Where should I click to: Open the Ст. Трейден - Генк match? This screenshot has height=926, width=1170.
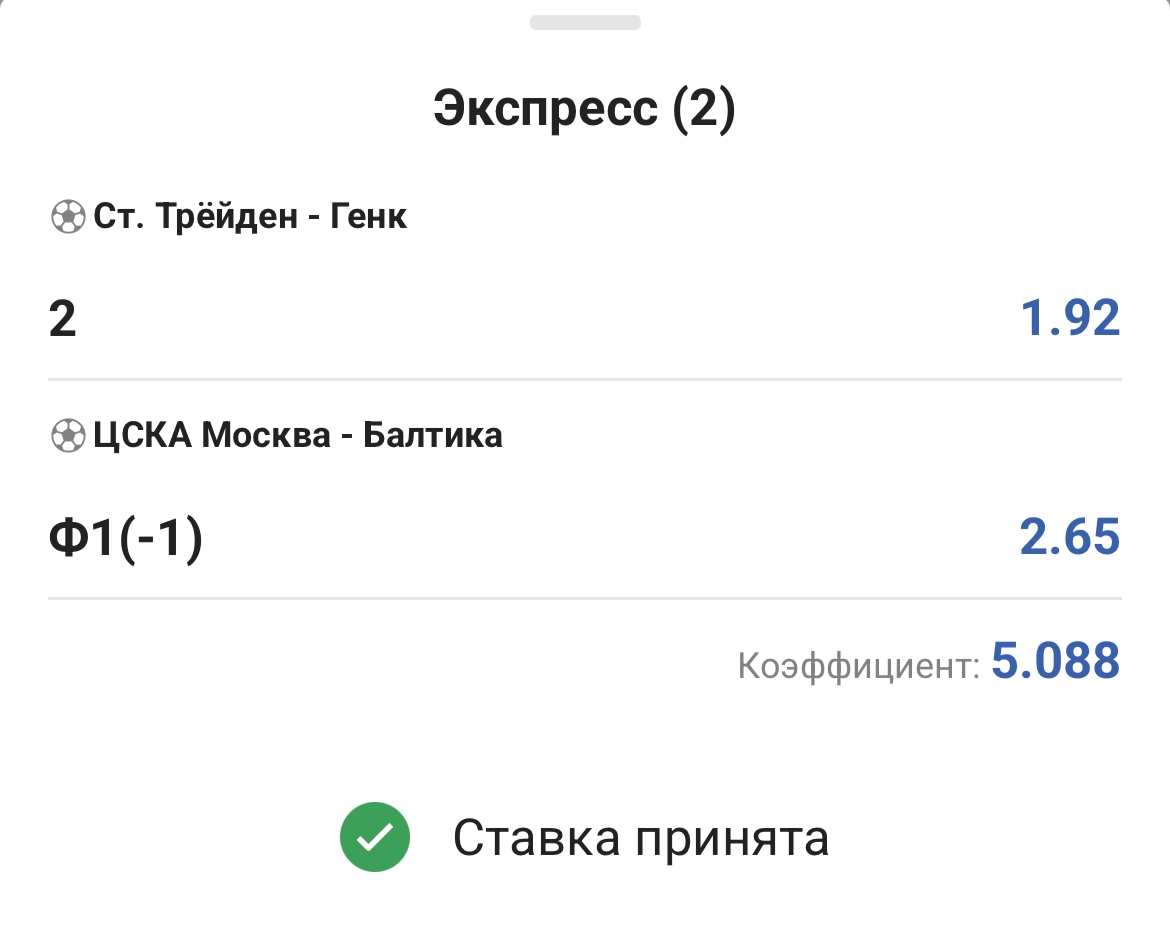pos(250,217)
